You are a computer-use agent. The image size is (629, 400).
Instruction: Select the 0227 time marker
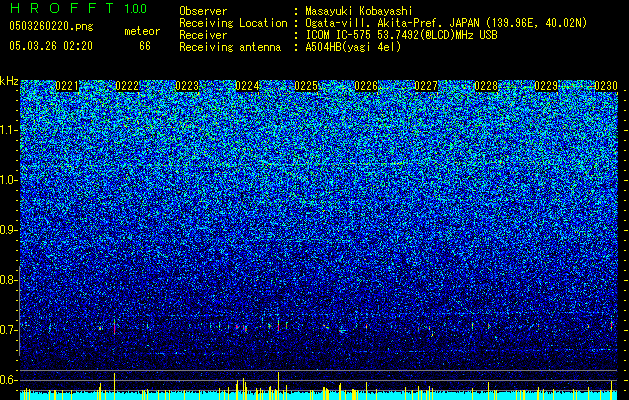click(x=426, y=86)
